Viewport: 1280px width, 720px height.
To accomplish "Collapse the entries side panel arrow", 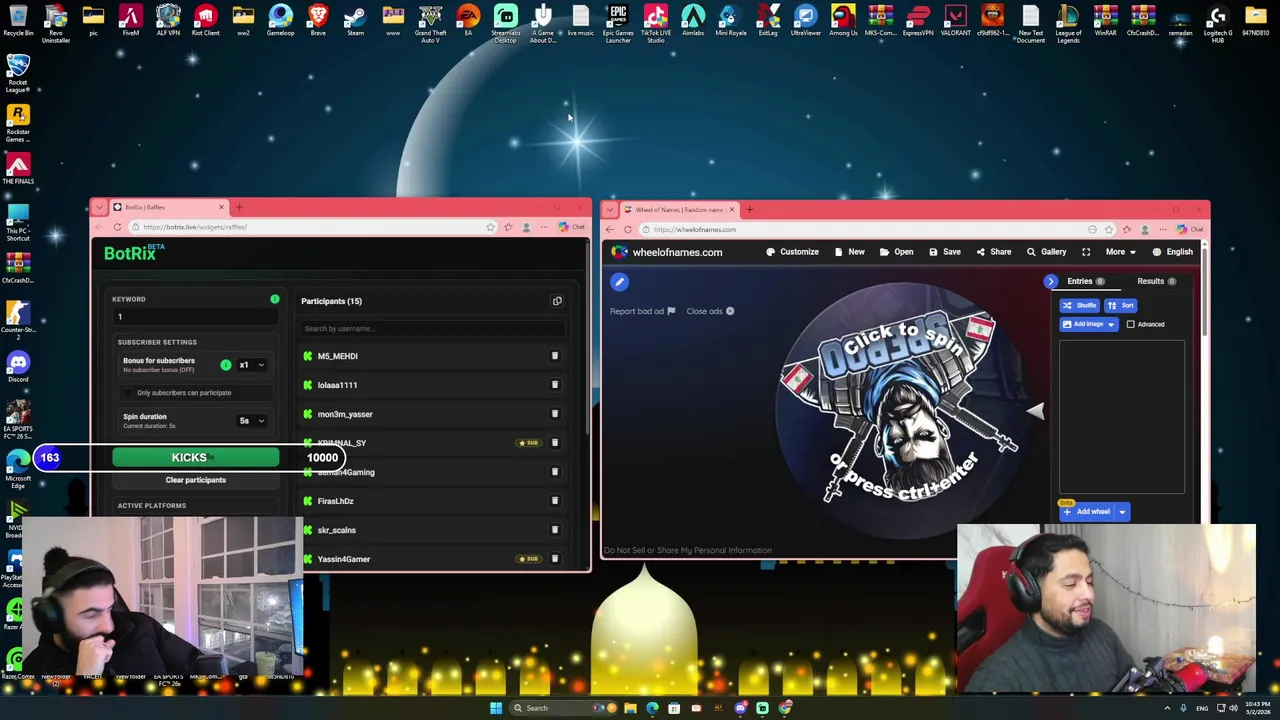I will [1050, 282].
